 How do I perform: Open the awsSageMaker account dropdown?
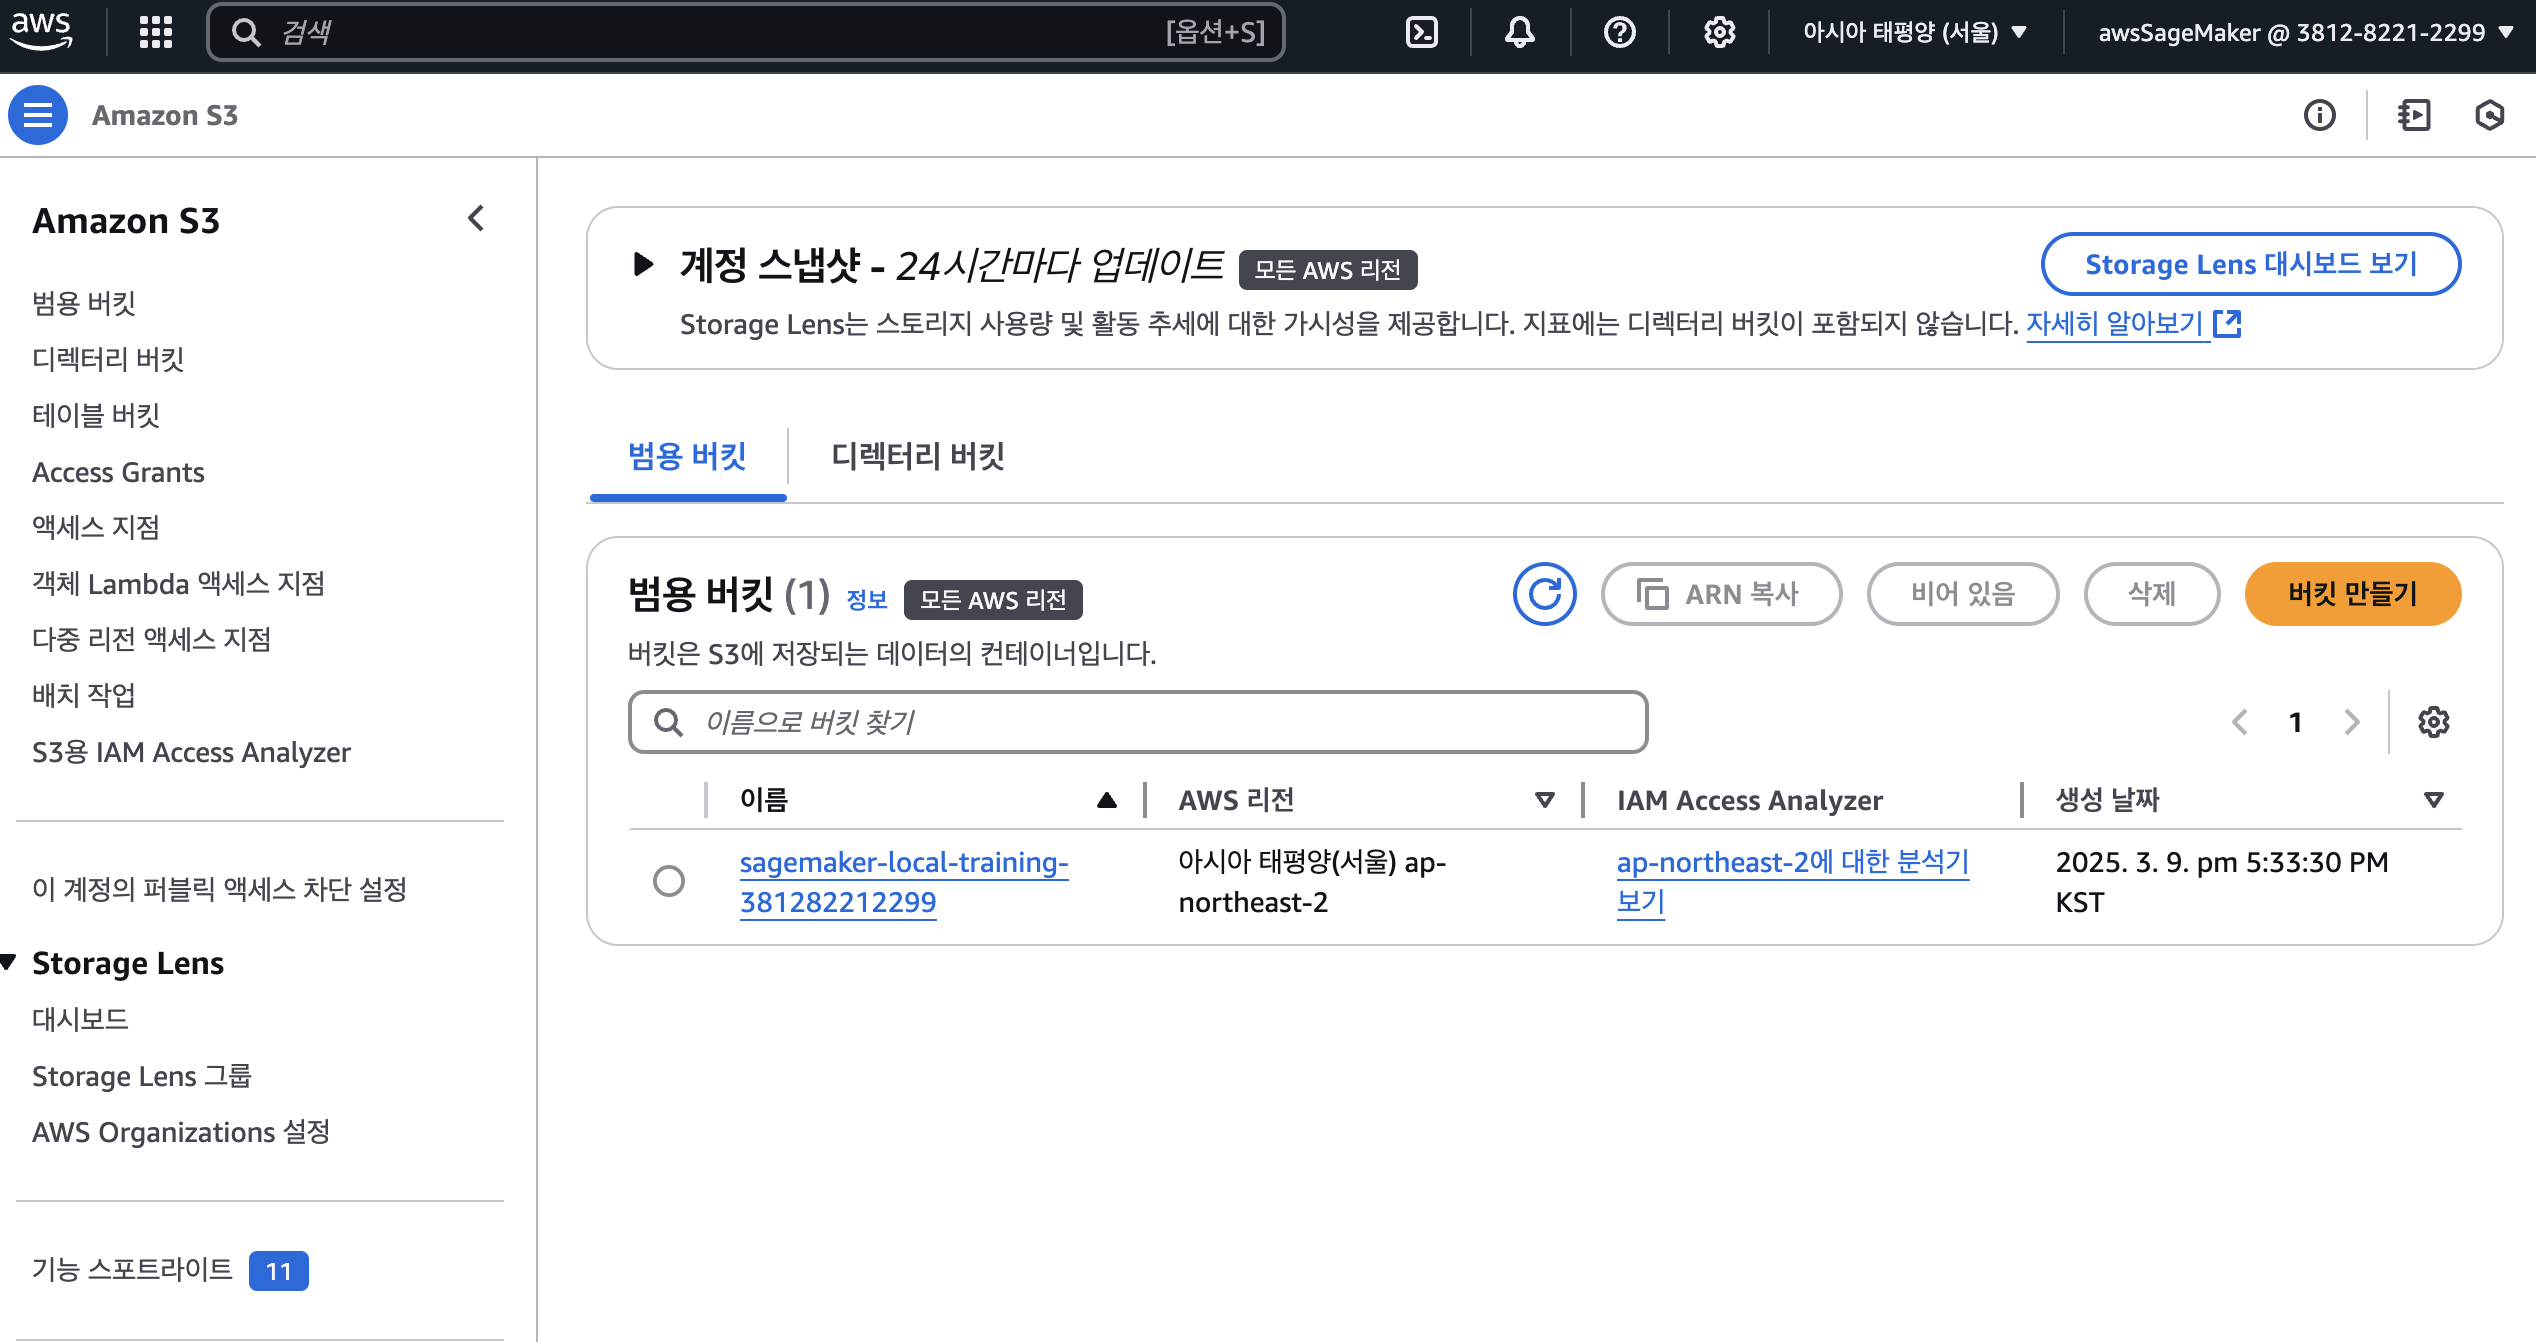(x=2306, y=32)
